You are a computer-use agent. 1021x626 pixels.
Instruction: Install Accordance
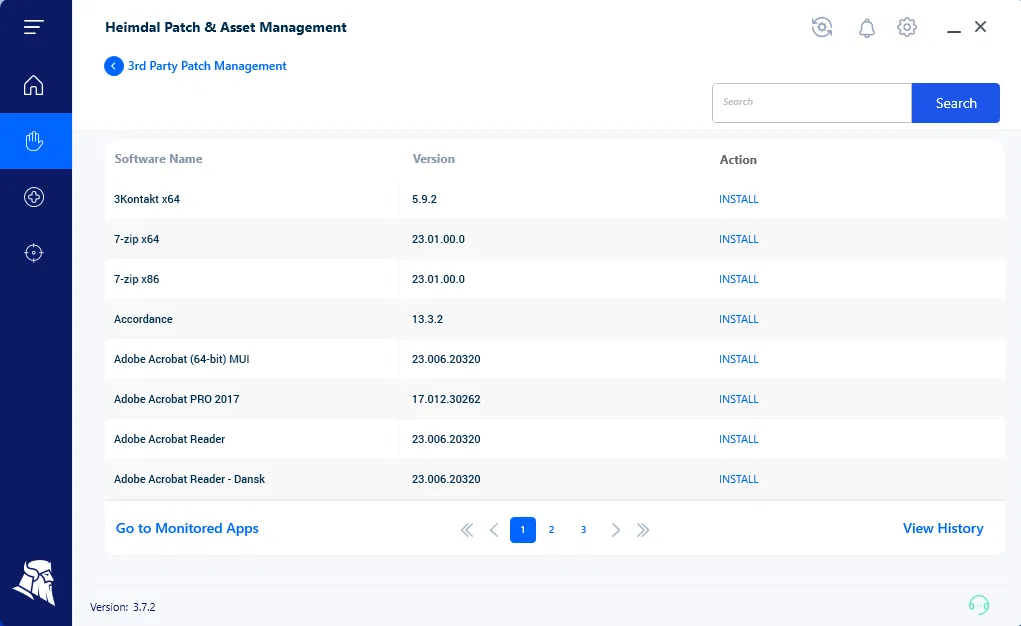[x=738, y=319]
